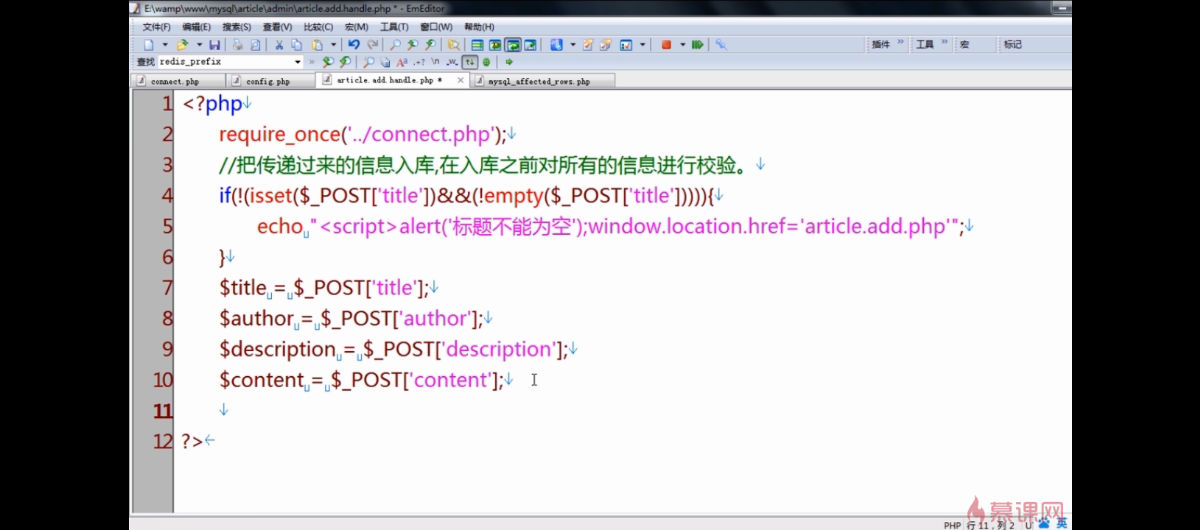Click the 标记 toolbar label

(x=1013, y=44)
